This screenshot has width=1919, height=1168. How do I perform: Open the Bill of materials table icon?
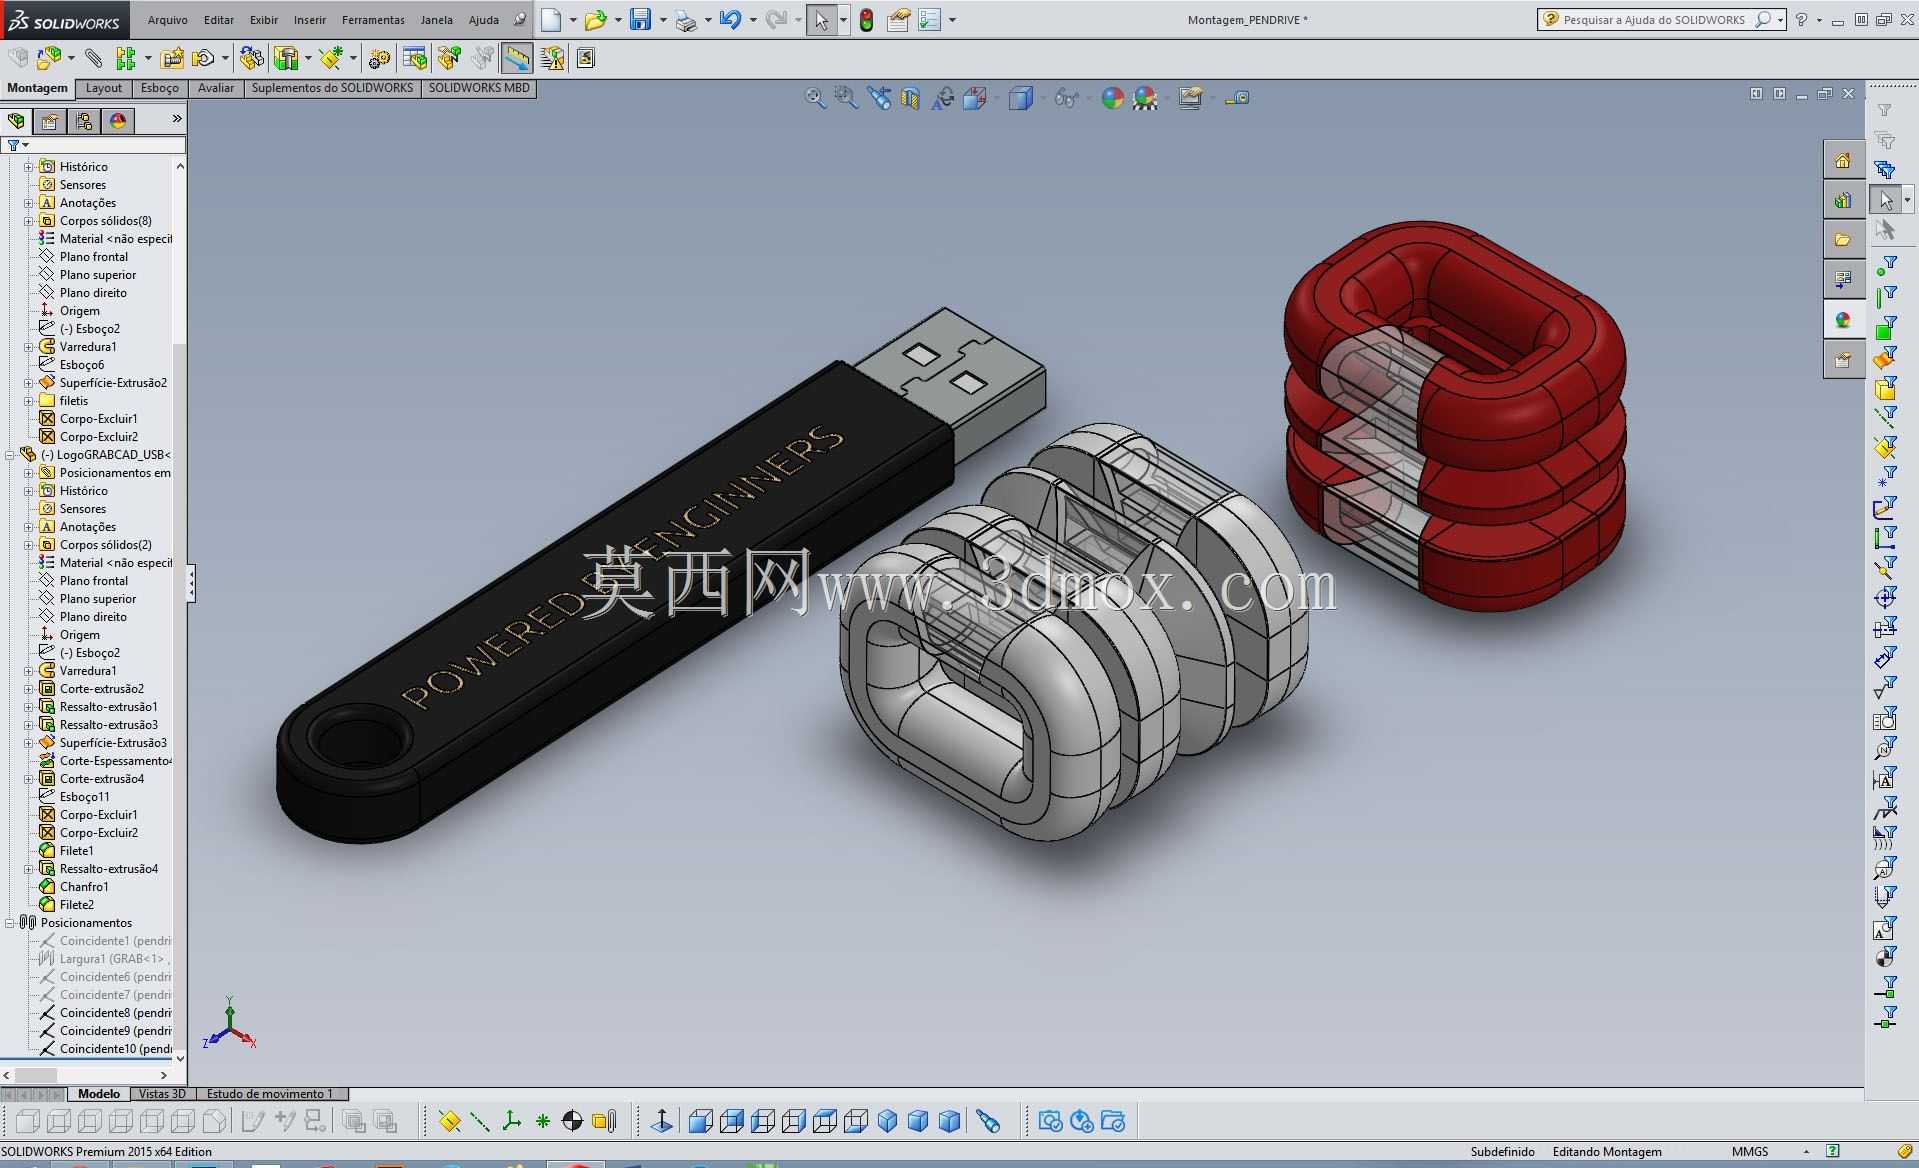click(414, 59)
